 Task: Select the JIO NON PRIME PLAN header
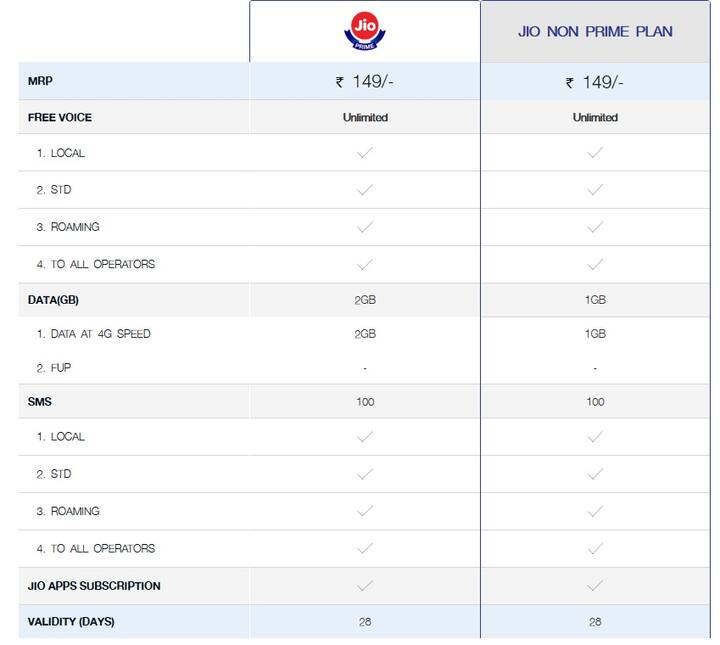click(595, 32)
